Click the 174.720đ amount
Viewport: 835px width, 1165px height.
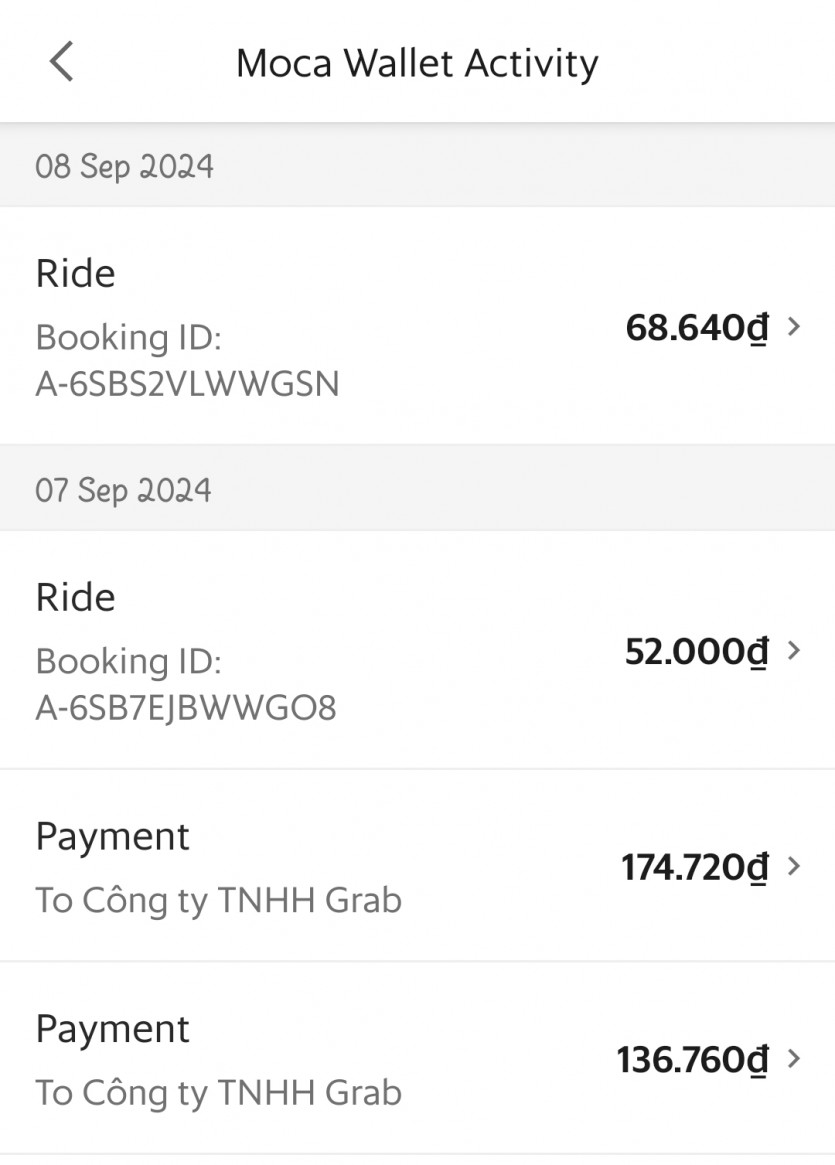[x=695, y=866]
